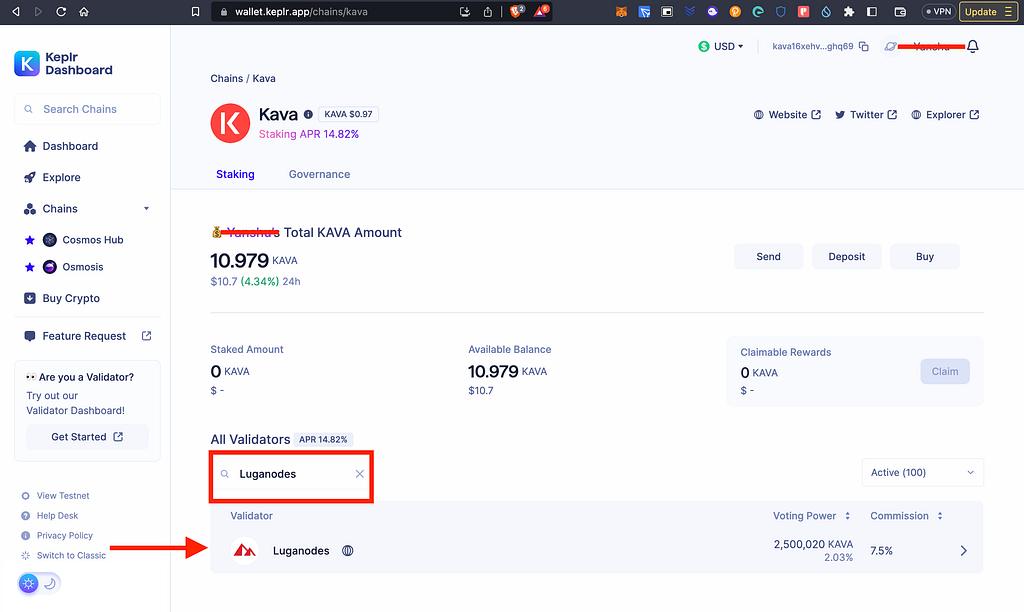Click the share icon in address bar
The image size is (1024, 612).
(487, 12)
